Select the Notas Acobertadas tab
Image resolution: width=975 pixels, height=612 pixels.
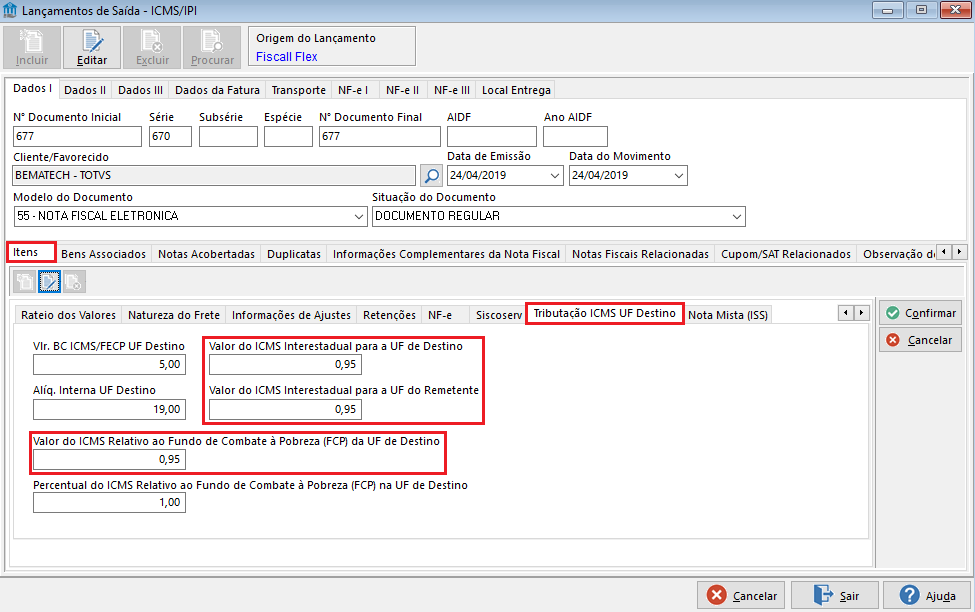(x=206, y=254)
